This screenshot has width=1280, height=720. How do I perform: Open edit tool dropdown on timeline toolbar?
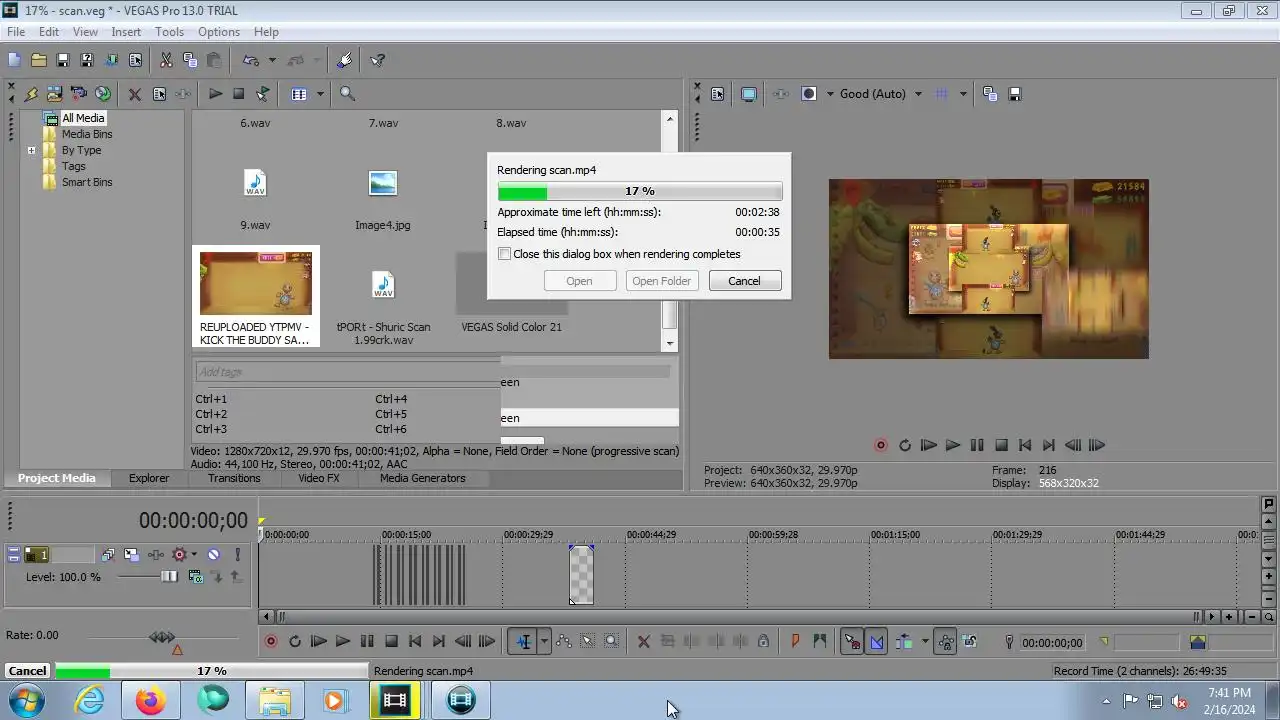(544, 642)
